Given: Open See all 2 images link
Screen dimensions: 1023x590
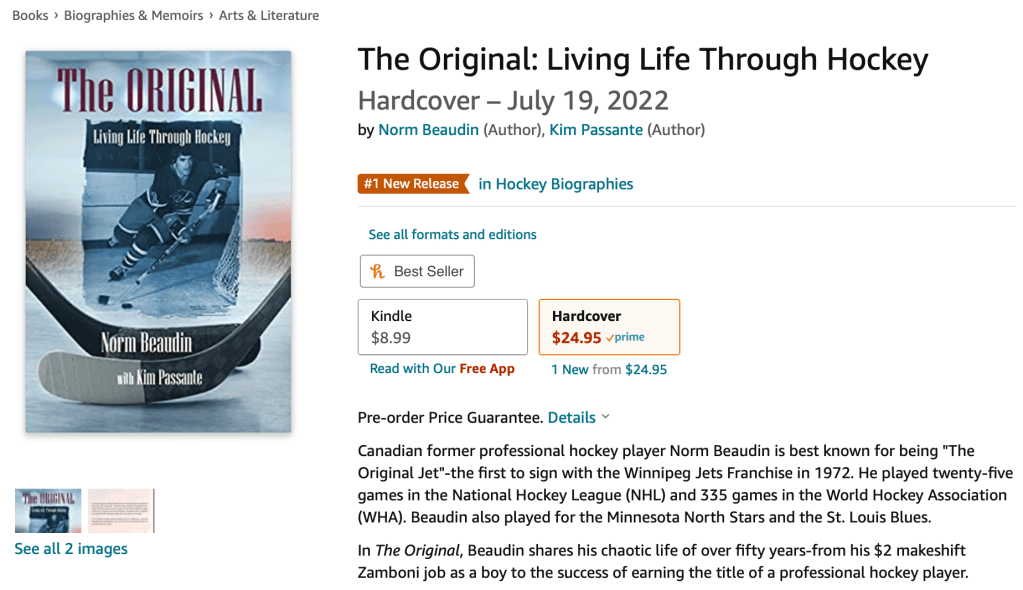Looking at the screenshot, I should (x=71, y=549).
